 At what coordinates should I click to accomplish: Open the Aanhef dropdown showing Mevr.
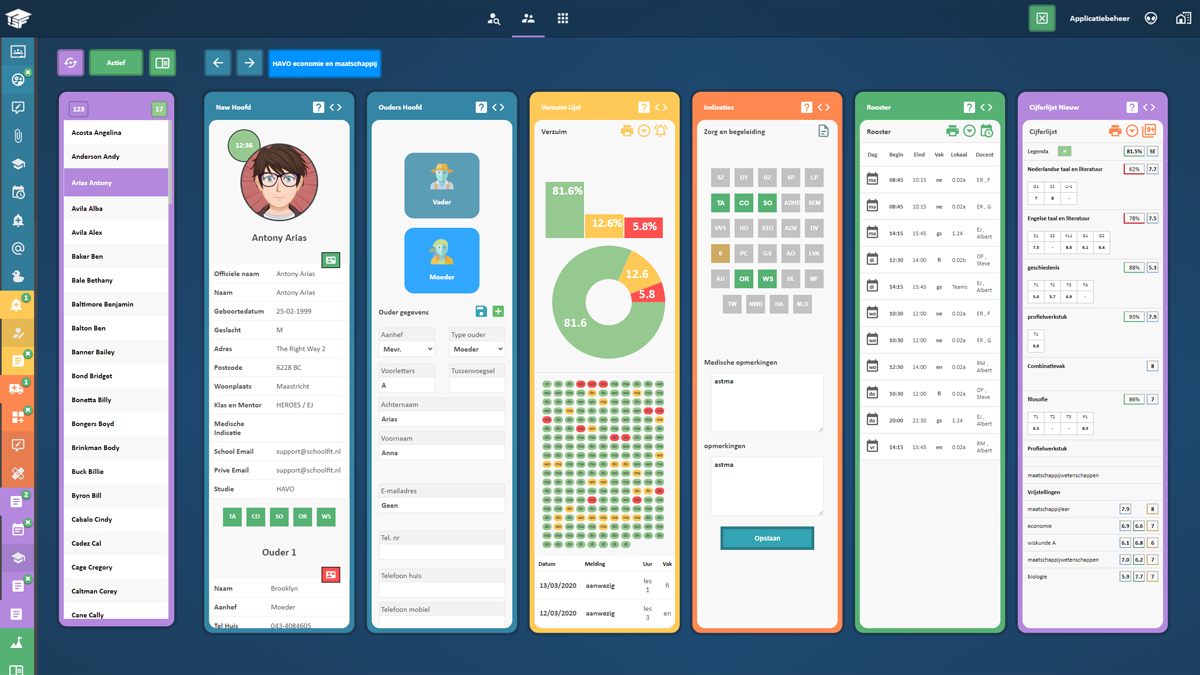point(407,349)
